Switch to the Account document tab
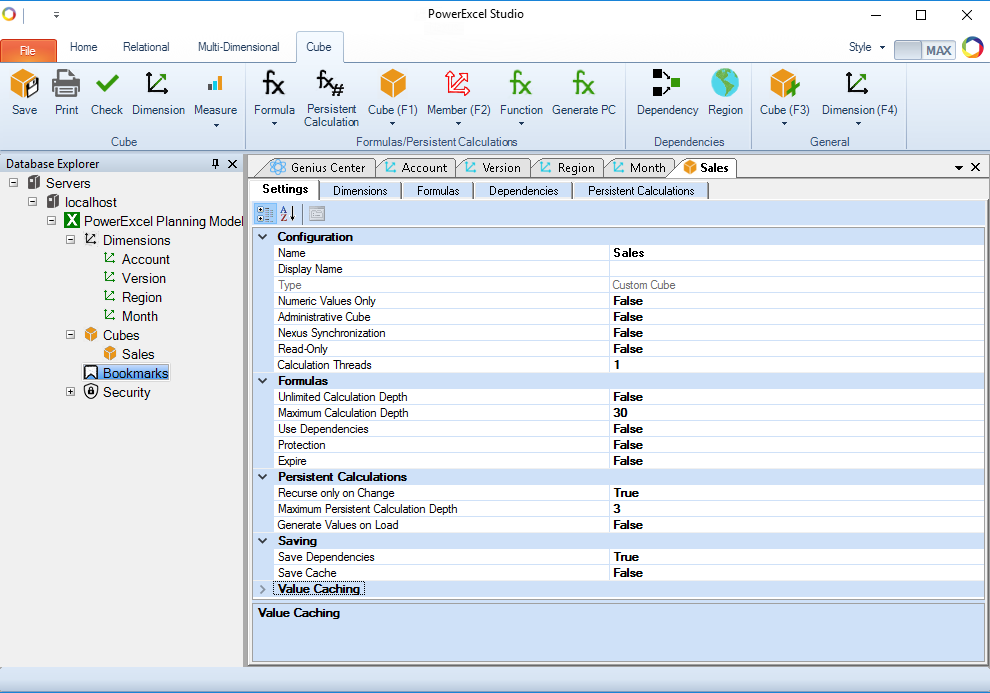The image size is (990, 693). (417, 168)
